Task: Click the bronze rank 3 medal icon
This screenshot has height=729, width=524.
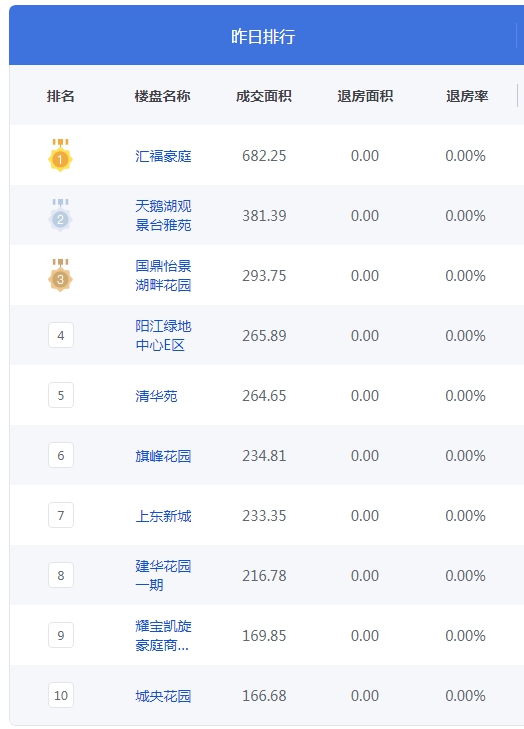Action: coord(60,275)
